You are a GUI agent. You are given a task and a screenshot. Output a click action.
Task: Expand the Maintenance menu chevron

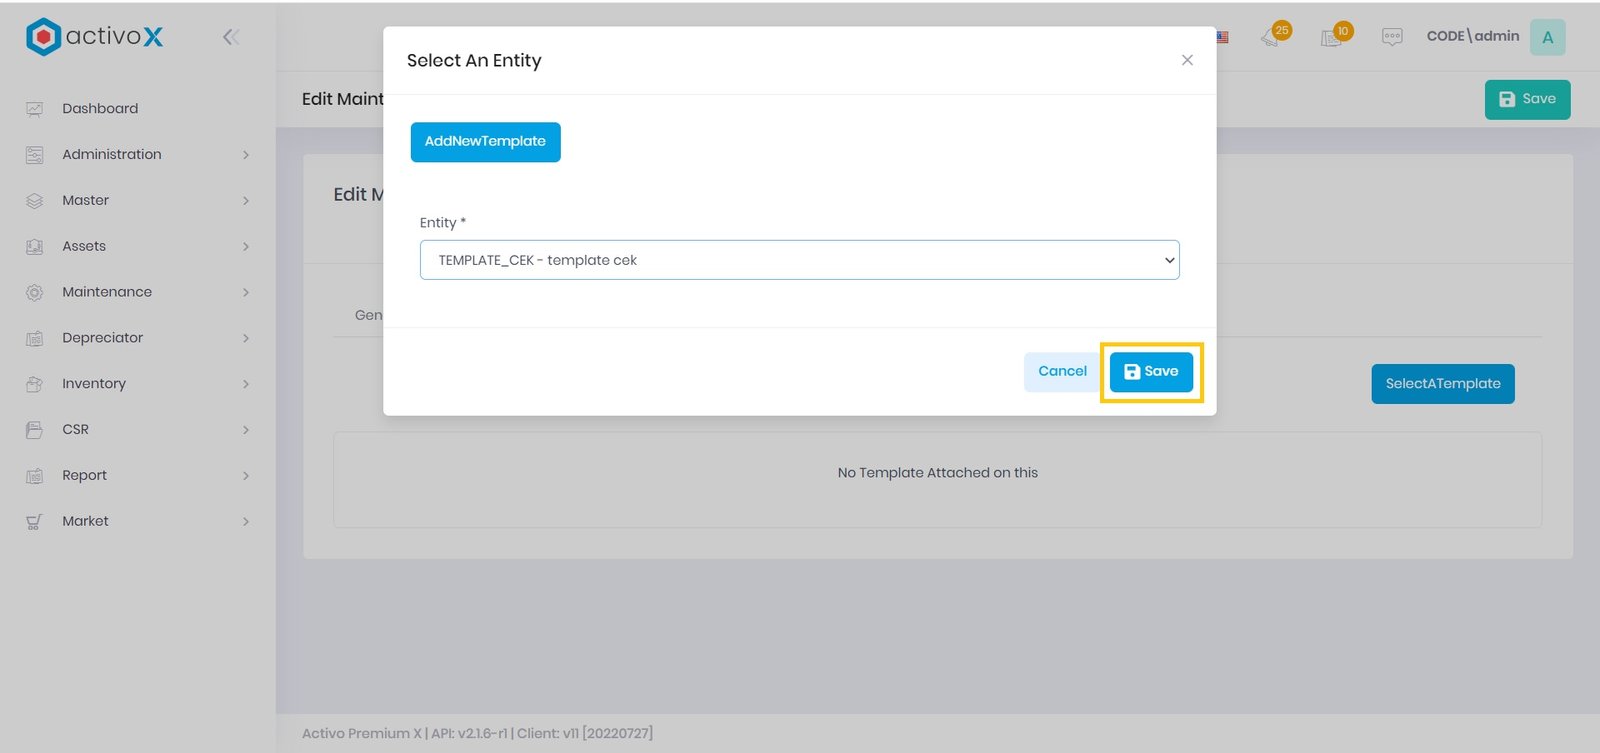coord(246,292)
